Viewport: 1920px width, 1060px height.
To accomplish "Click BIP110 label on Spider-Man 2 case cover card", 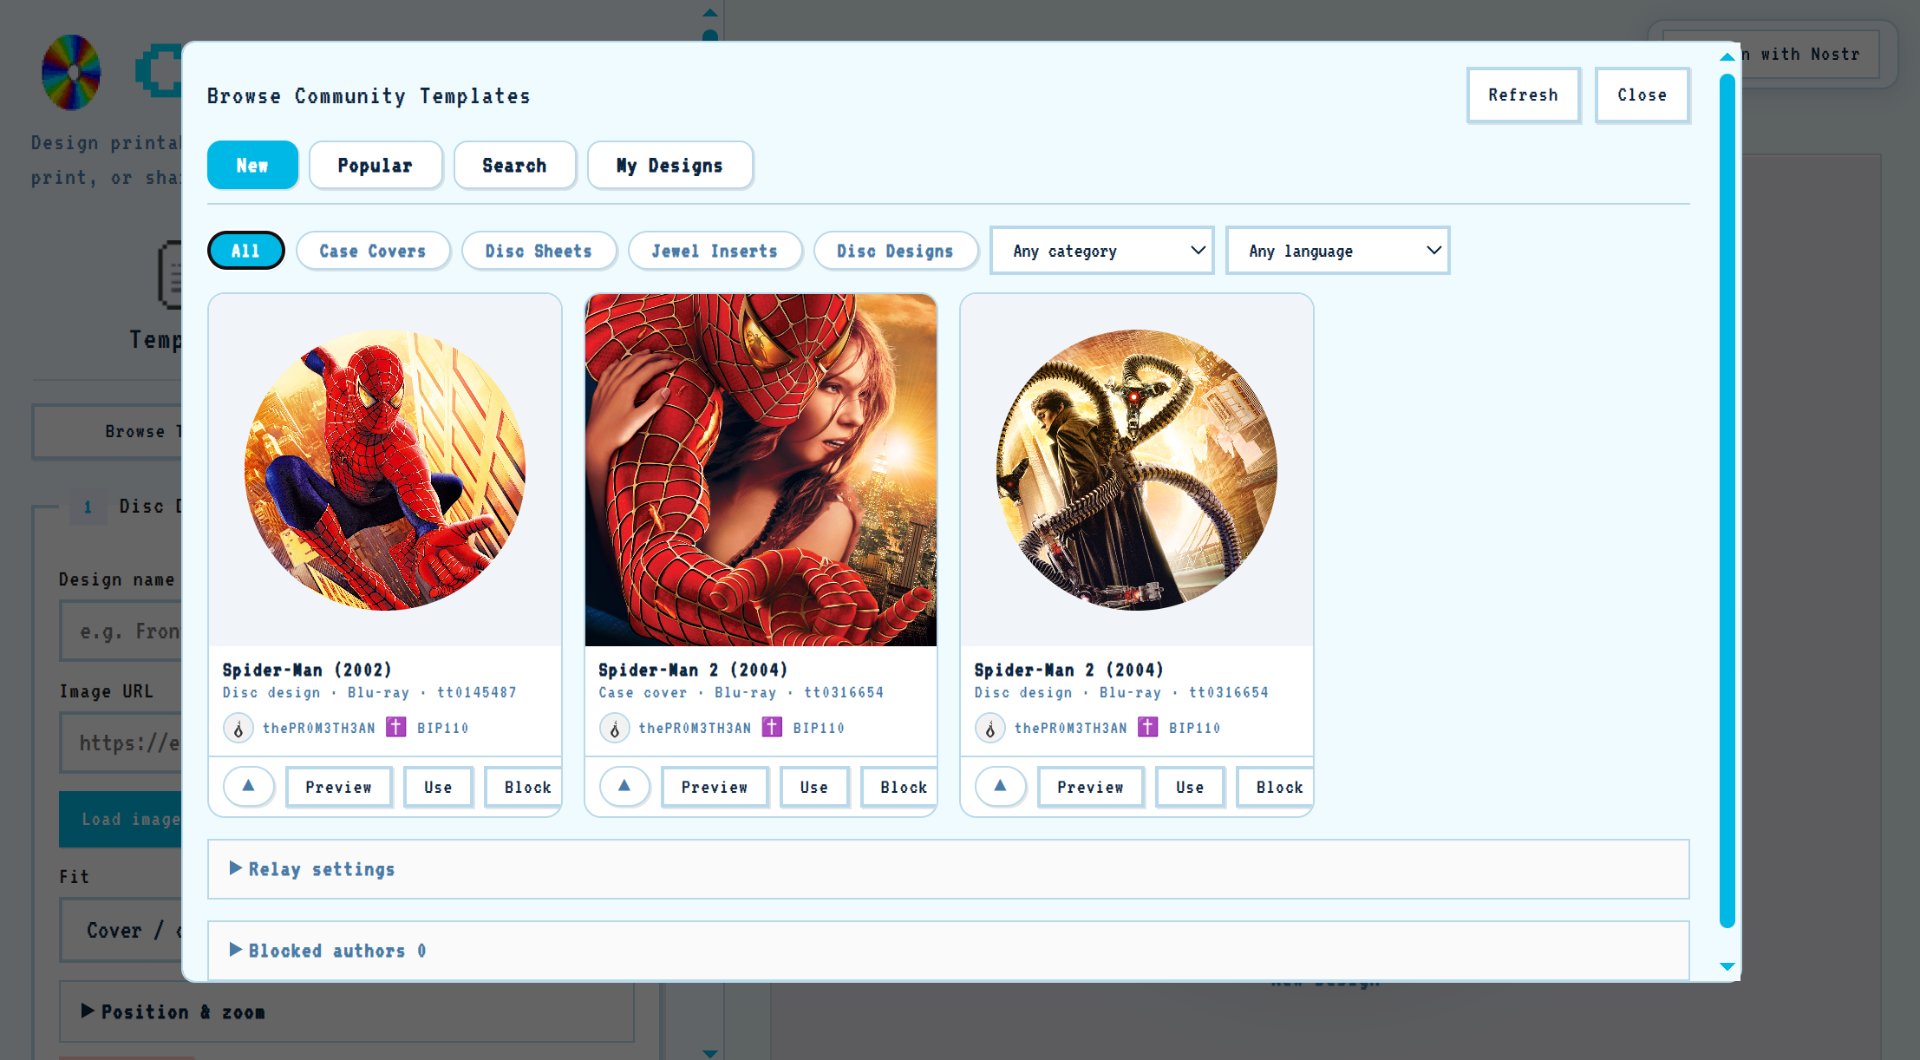I will point(819,728).
